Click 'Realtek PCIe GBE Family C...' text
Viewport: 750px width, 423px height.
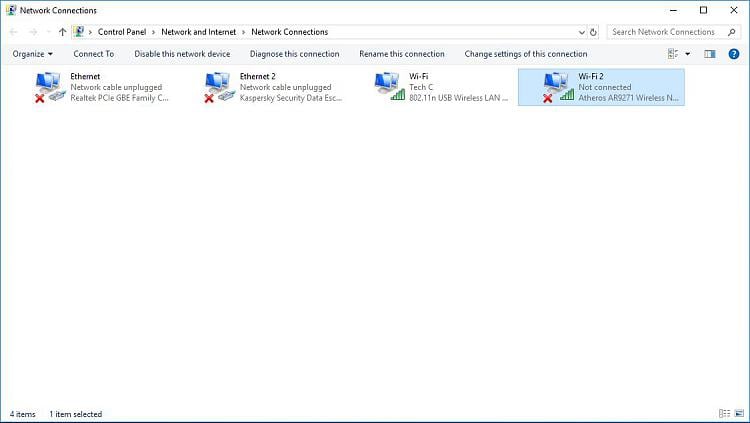119,98
